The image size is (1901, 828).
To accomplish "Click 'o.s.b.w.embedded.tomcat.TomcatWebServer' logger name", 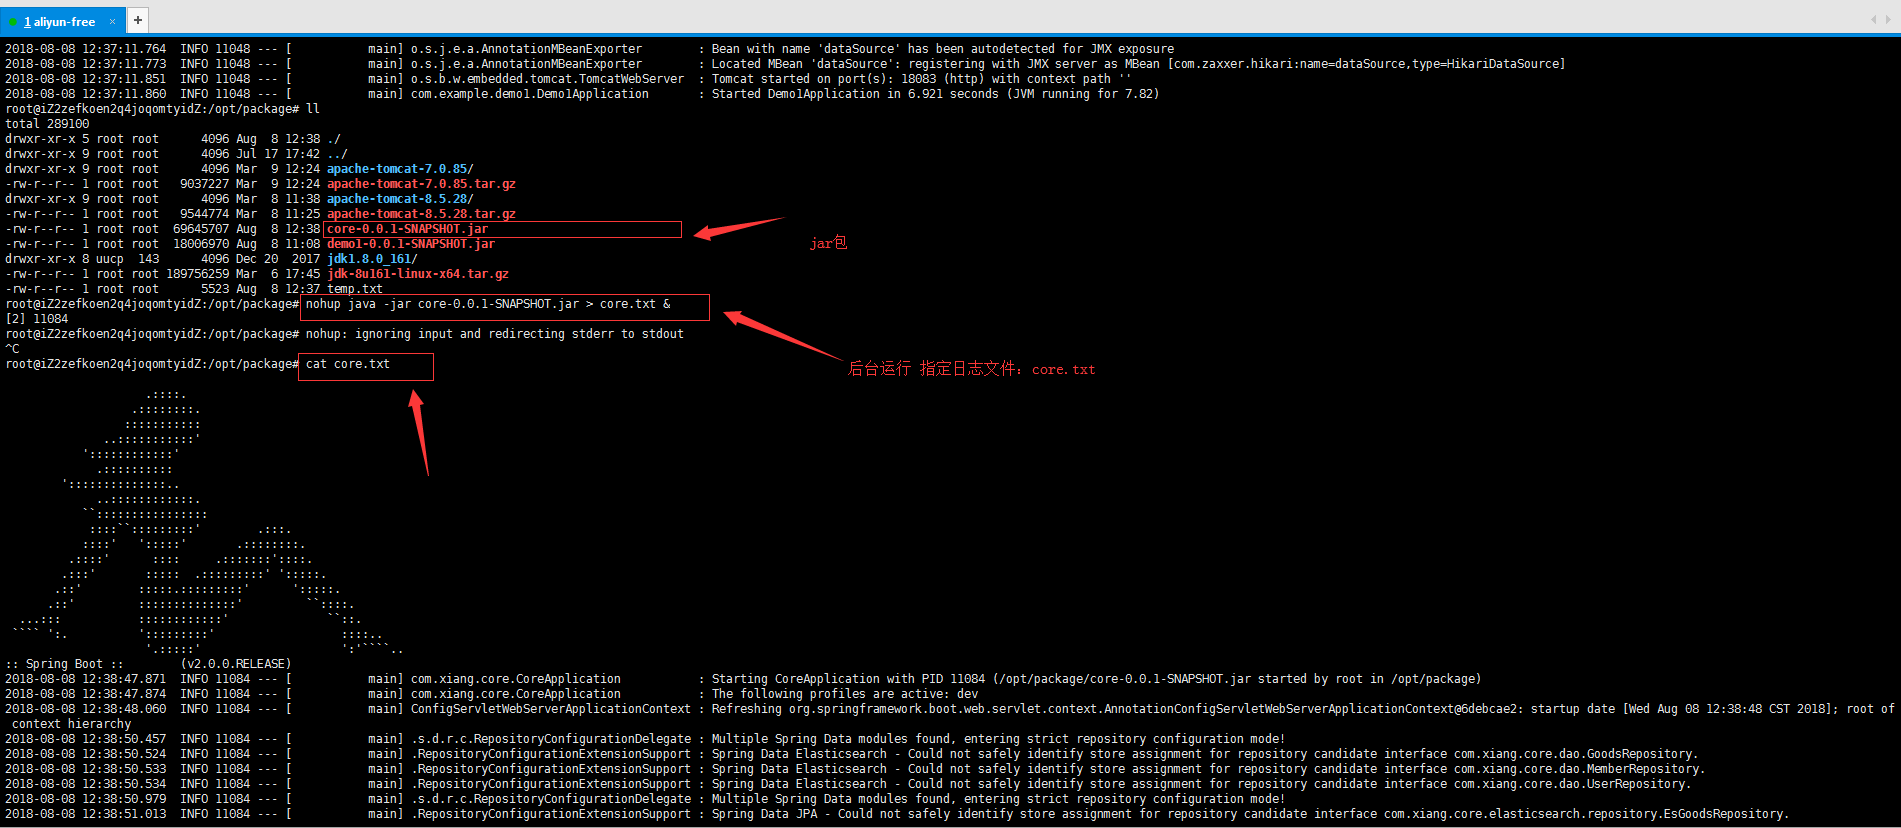I will pos(547,79).
